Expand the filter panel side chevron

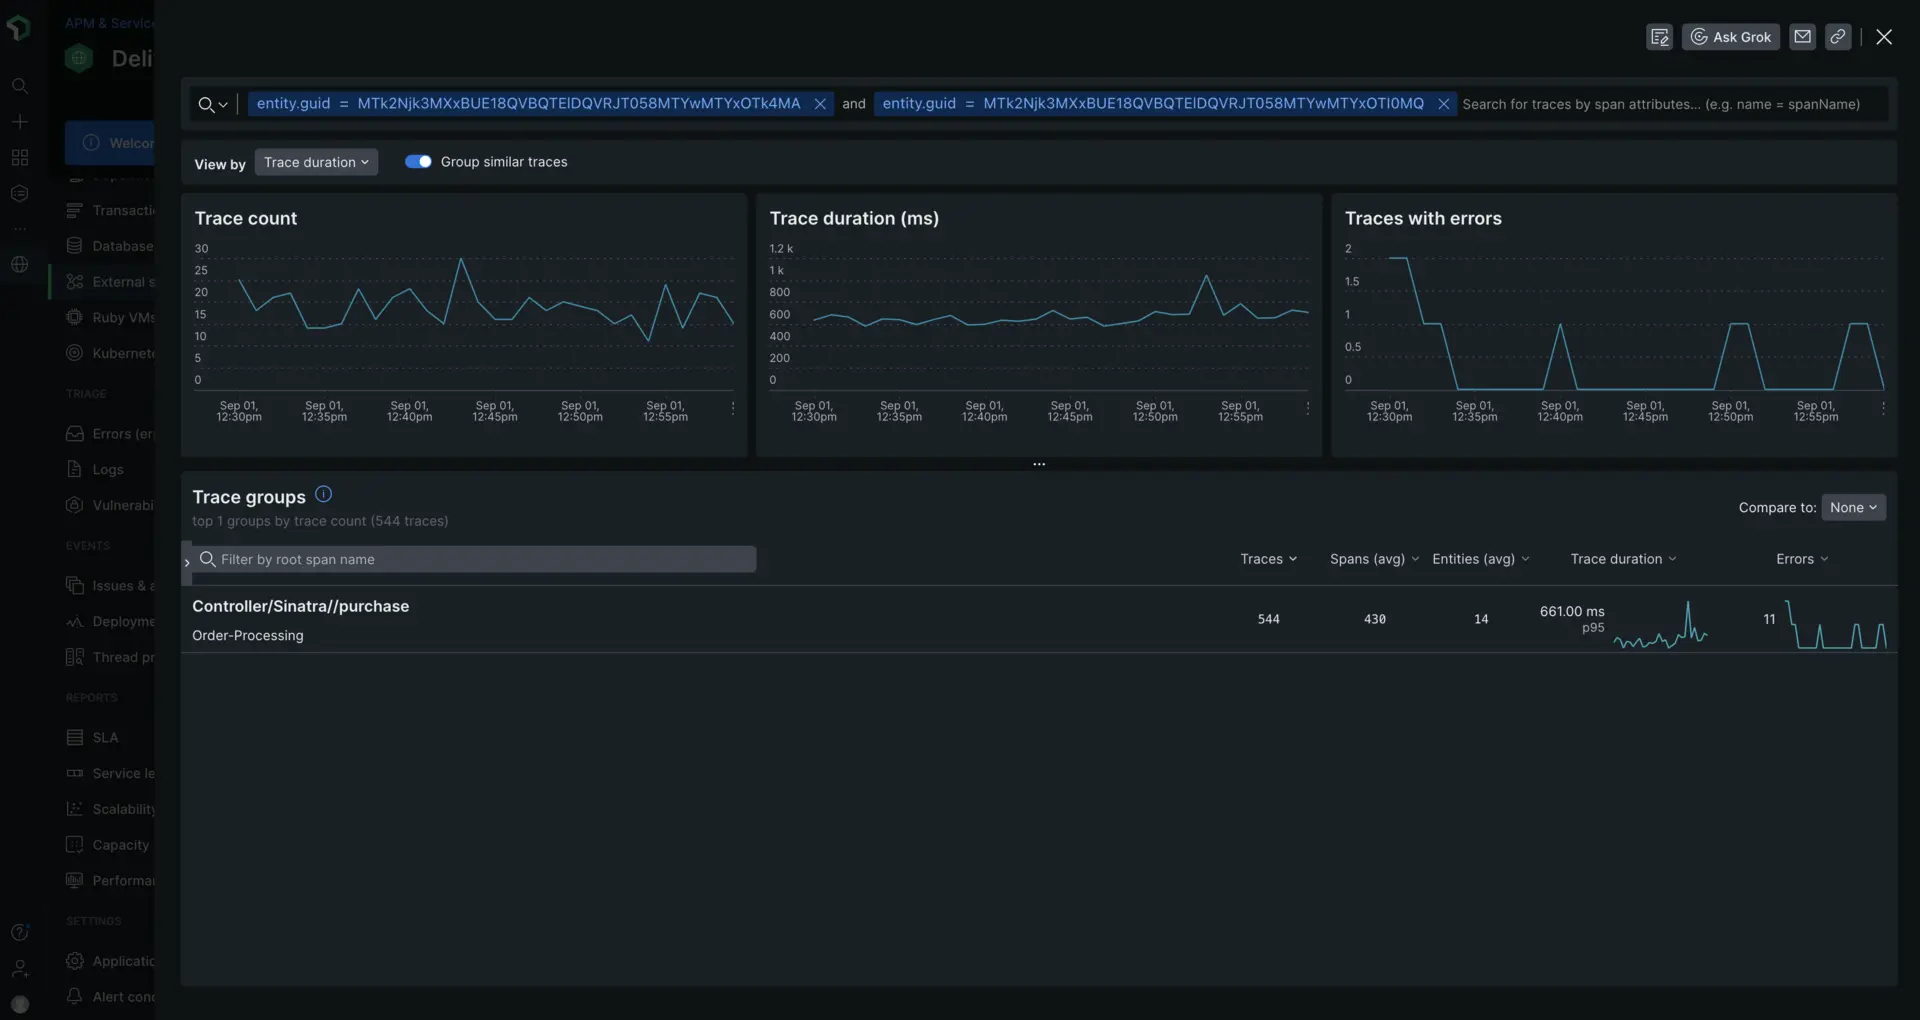[x=187, y=563]
